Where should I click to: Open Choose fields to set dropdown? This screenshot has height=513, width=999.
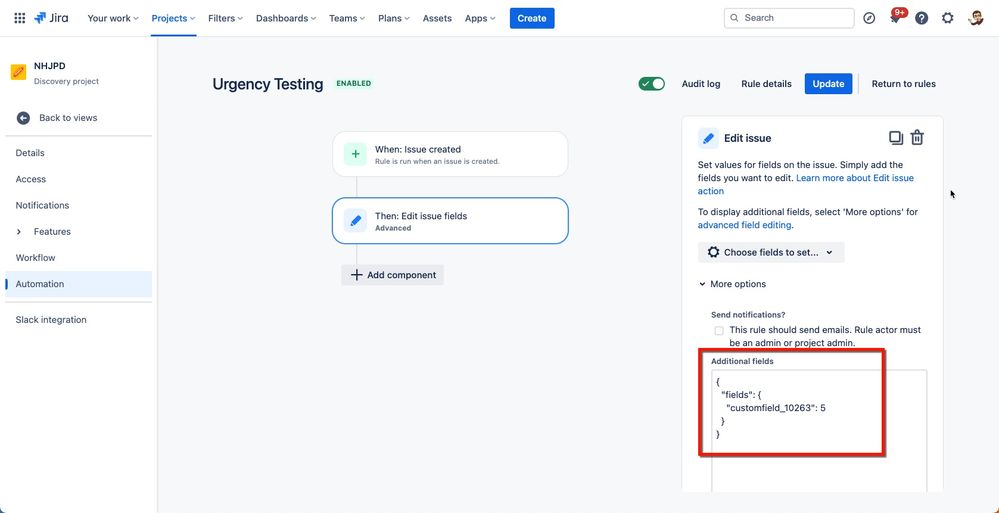pos(771,252)
